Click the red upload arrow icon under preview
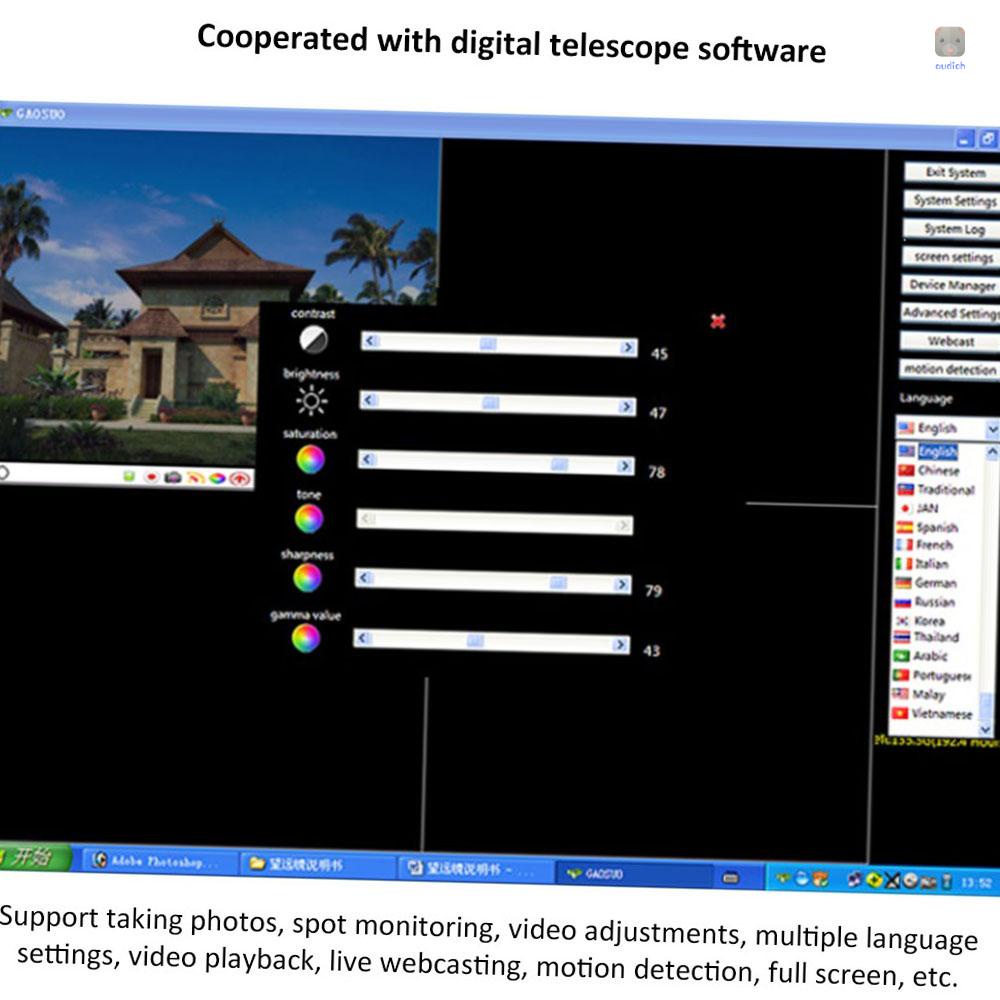Screen dimensions: 1000x1000 [x=239, y=478]
